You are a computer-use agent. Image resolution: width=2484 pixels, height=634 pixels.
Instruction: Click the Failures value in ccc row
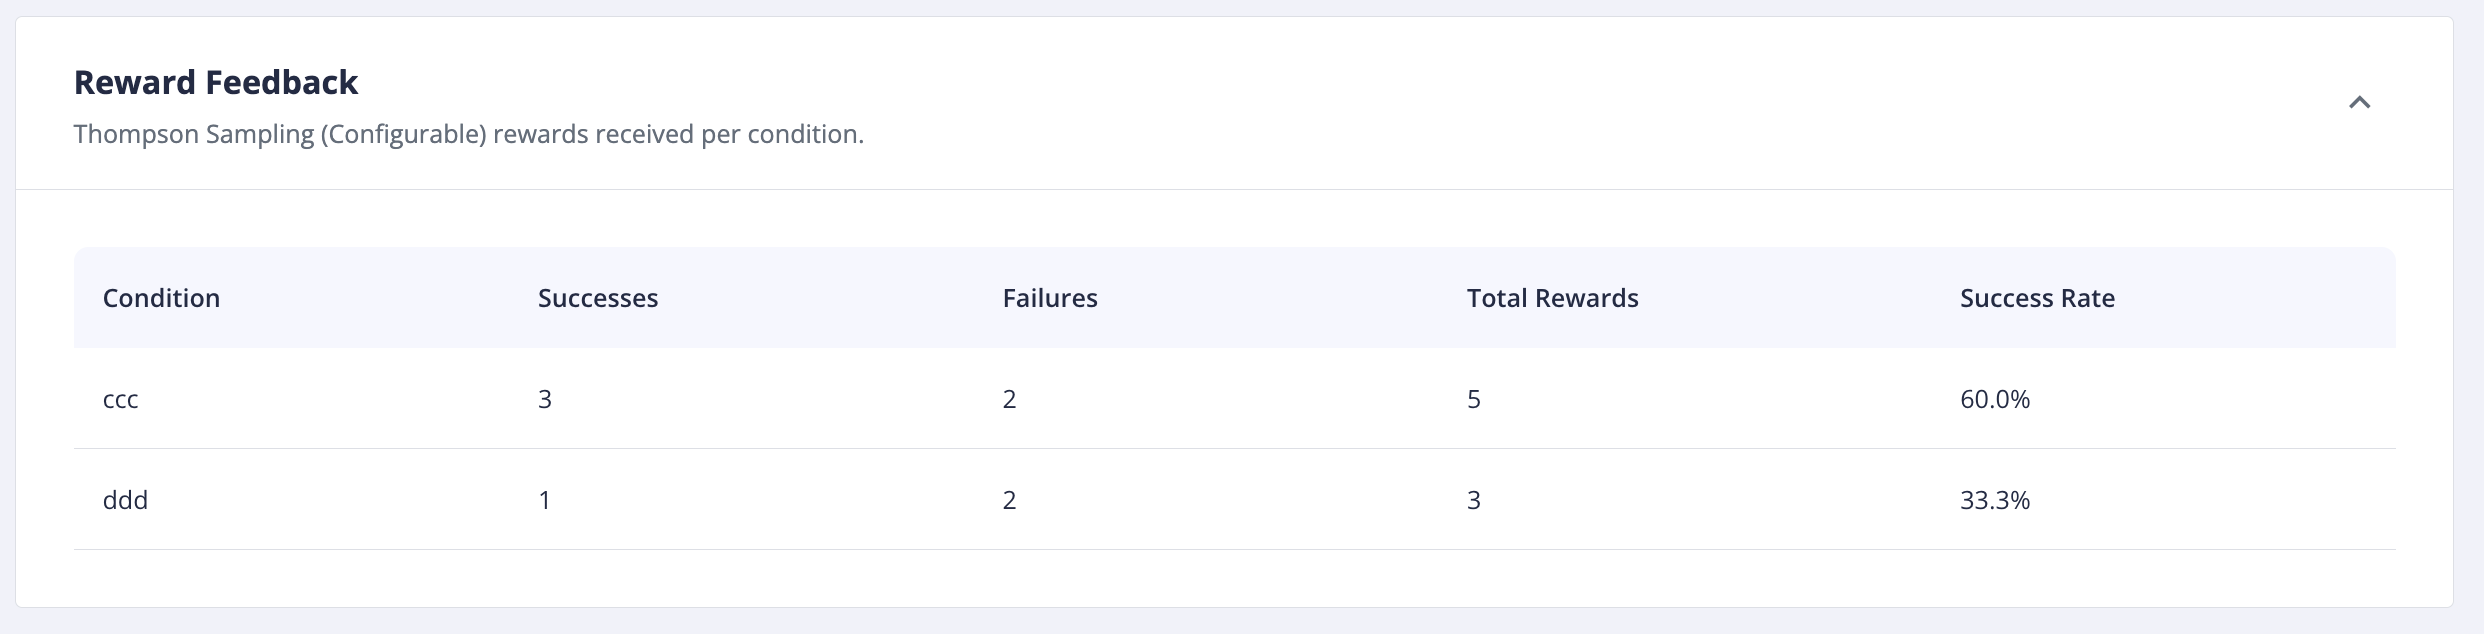(x=1010, y=399)
